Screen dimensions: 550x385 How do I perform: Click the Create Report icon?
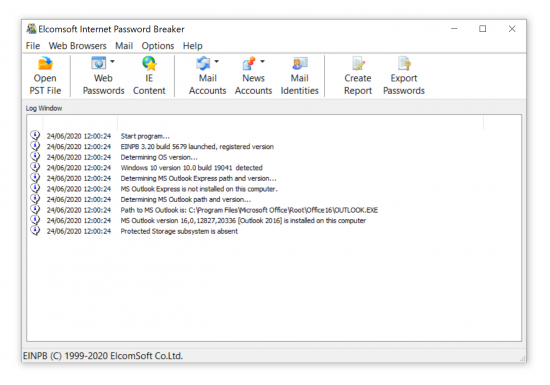tap(358, 63)
